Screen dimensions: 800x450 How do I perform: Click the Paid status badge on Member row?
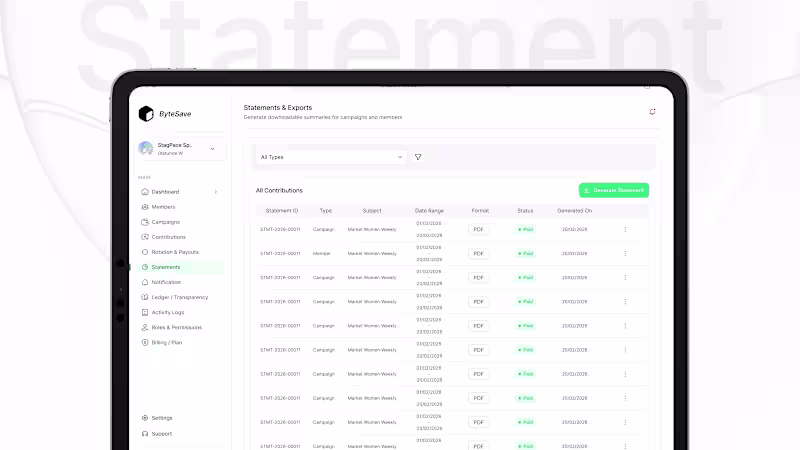click(525, 254)
